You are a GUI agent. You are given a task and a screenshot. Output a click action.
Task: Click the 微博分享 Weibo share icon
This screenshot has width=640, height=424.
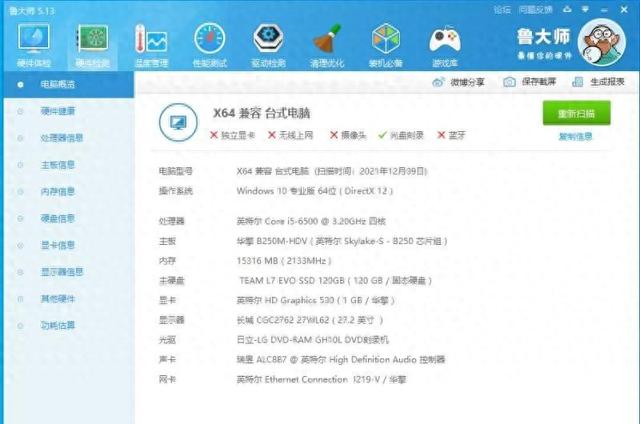pos(438,82)
